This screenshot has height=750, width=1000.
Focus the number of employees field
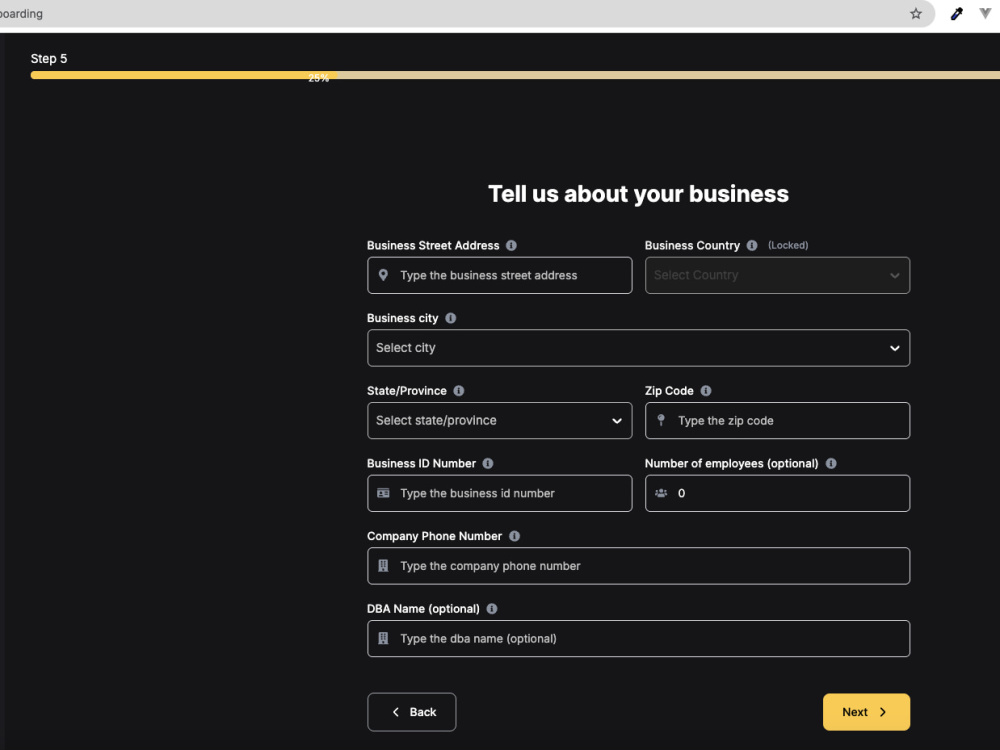pos(777,493)
